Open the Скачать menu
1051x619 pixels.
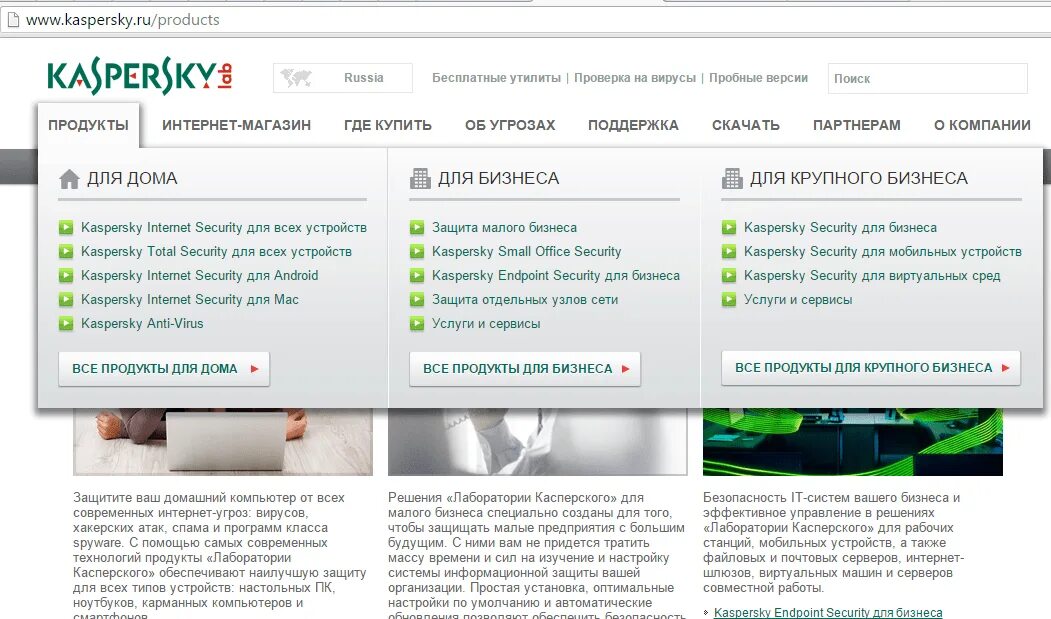(x=746, y=125)
